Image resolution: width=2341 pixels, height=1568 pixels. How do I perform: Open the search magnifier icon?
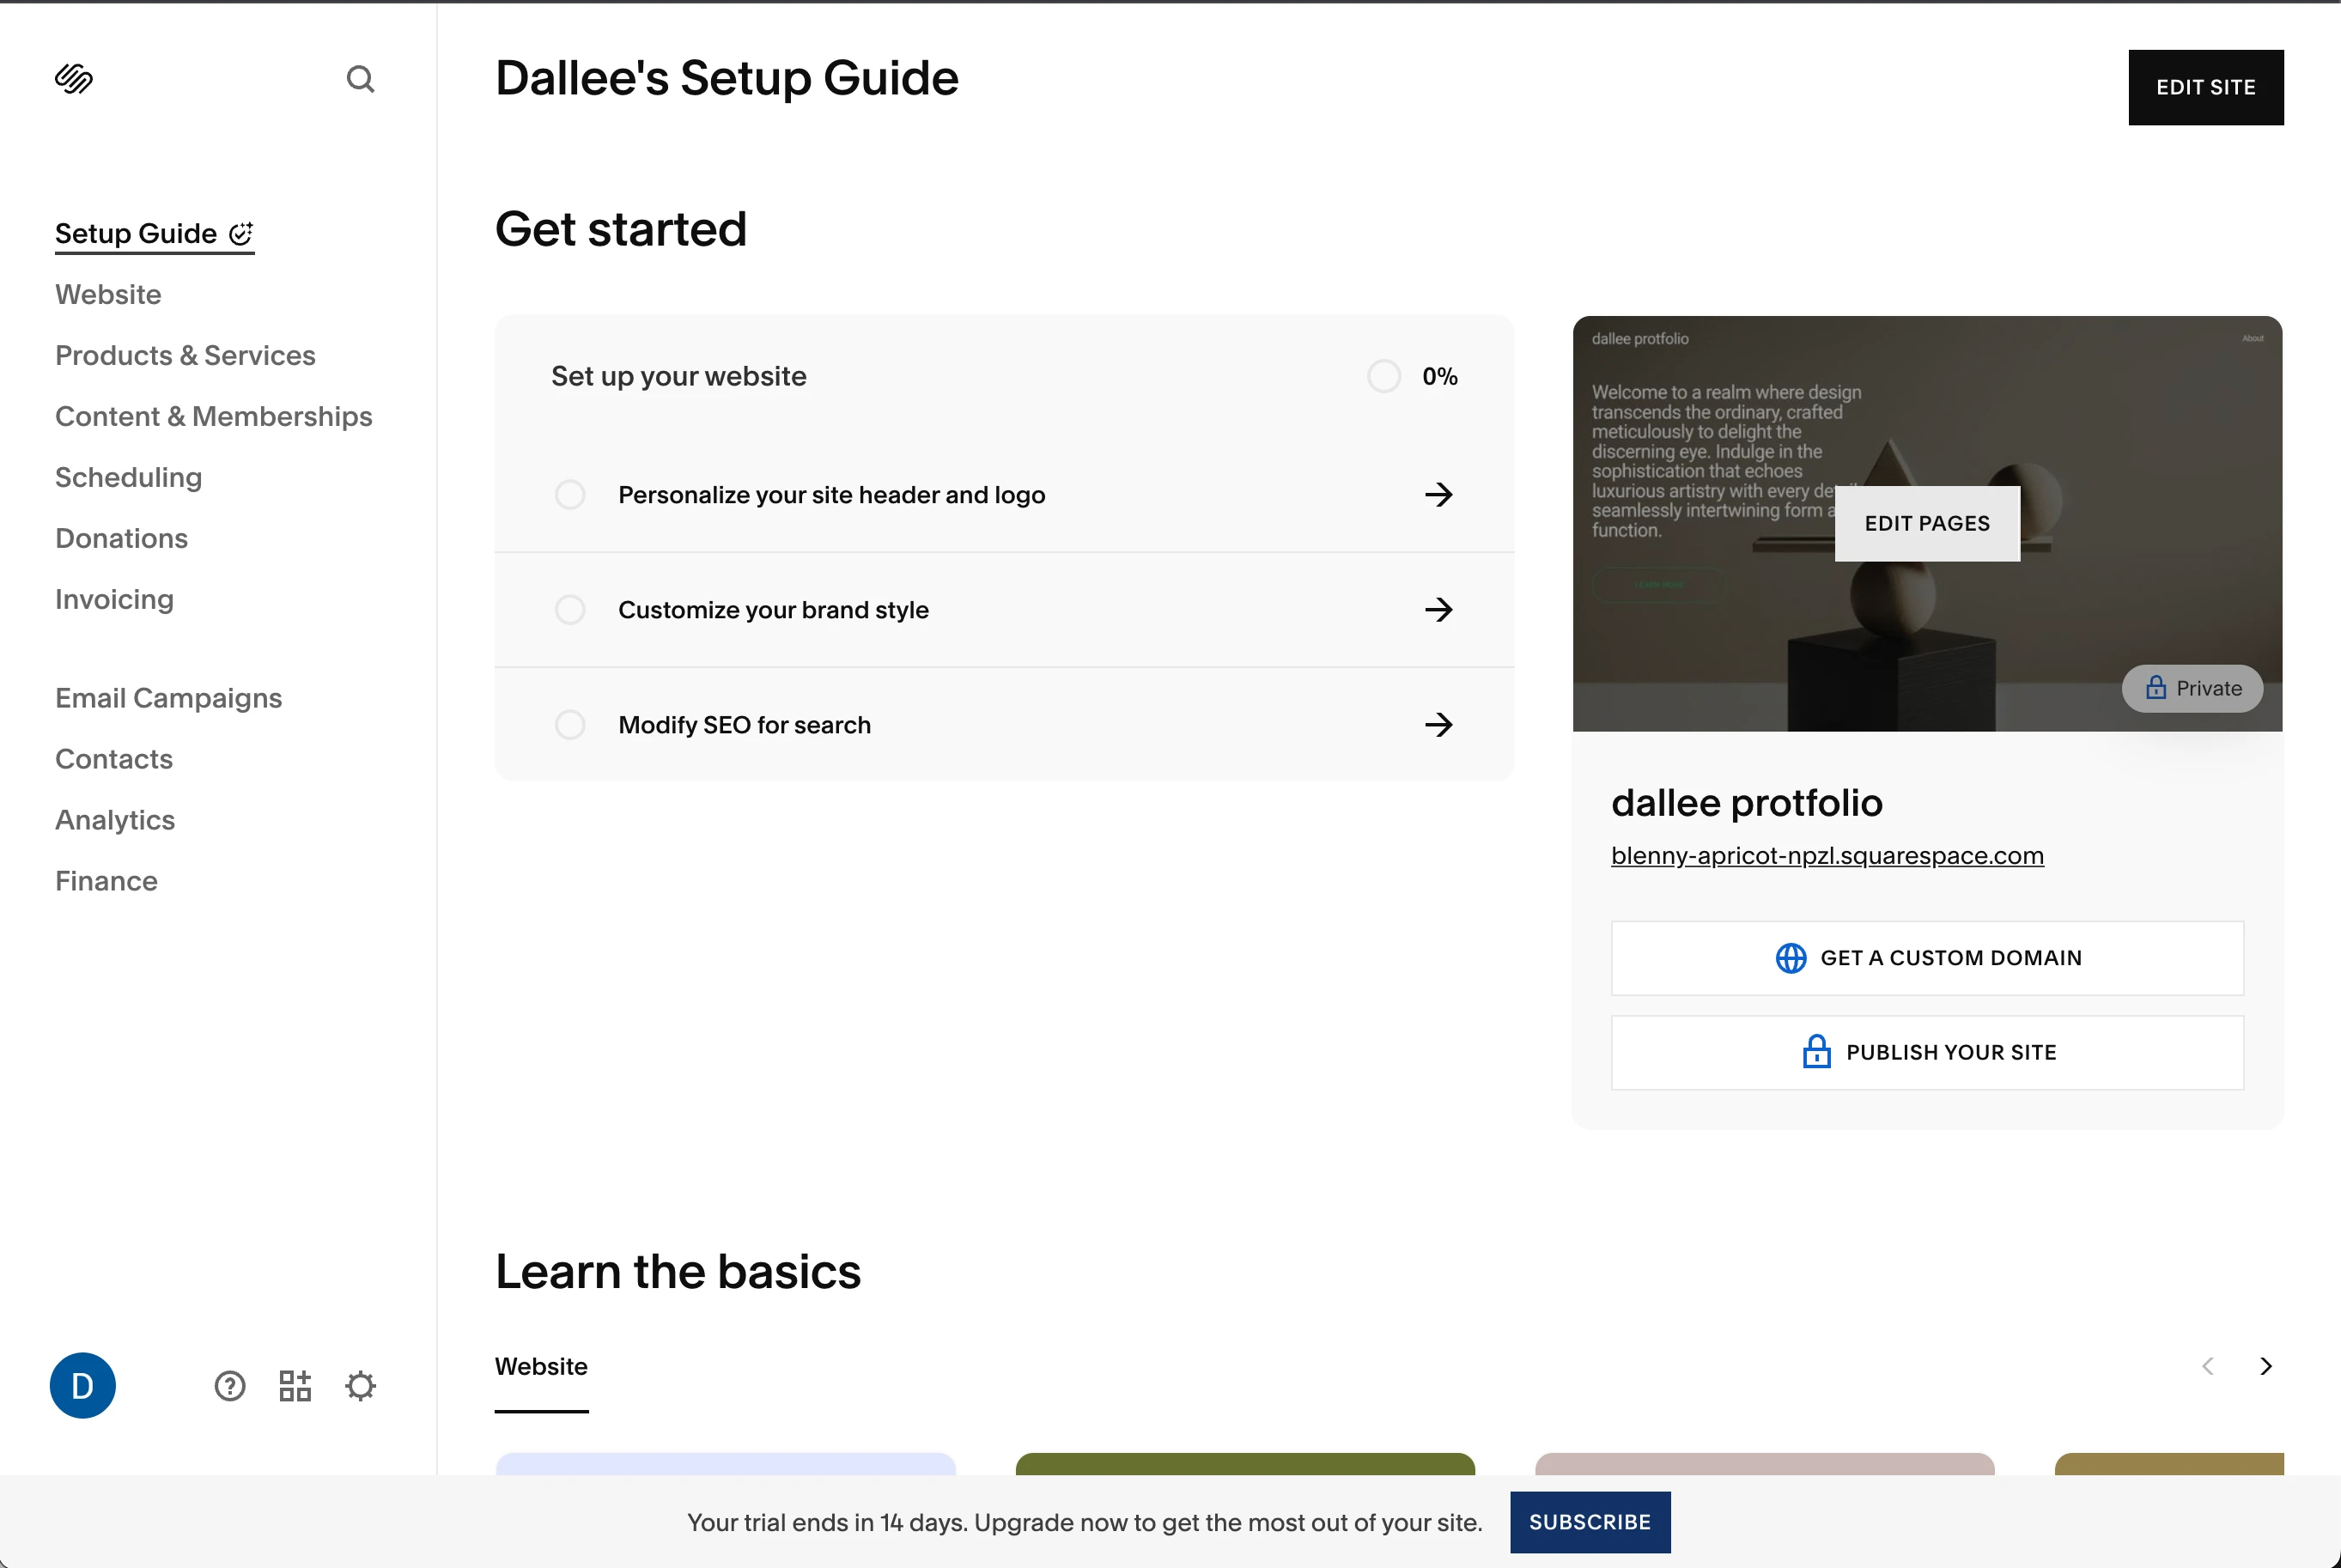(x=360, y=79)
